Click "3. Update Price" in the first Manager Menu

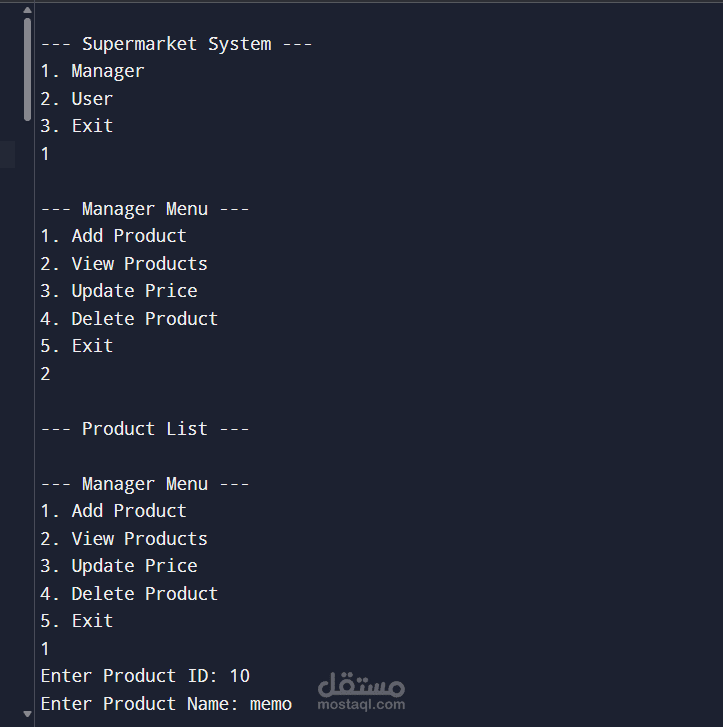tap(119, 291)
